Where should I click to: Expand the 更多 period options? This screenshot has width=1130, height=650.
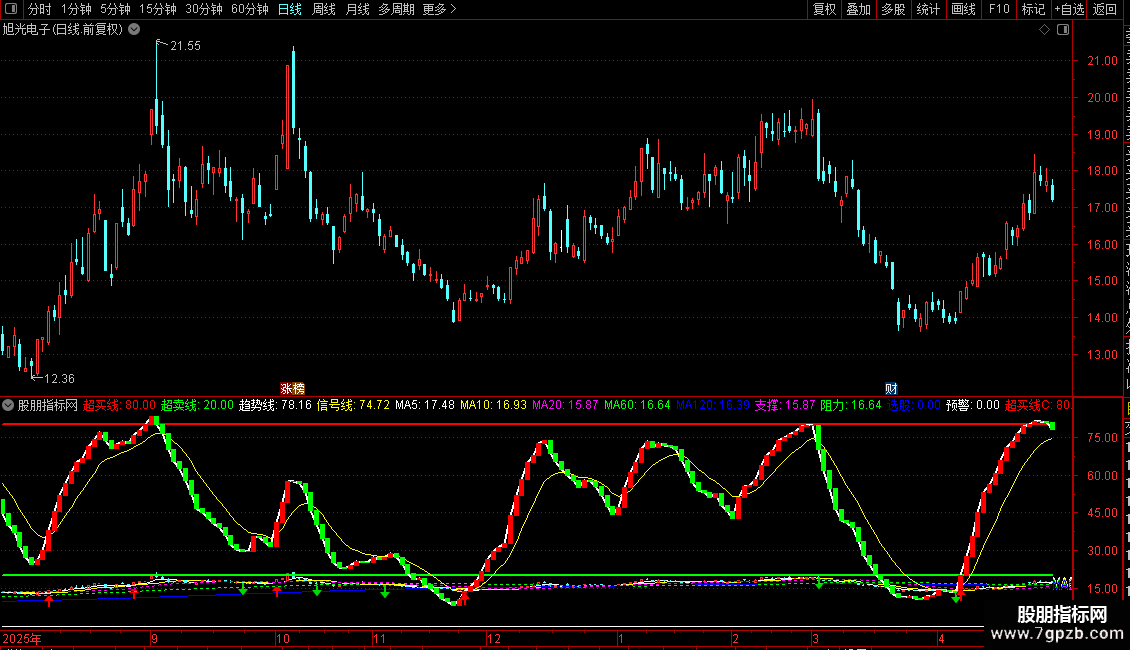point(440,9)
